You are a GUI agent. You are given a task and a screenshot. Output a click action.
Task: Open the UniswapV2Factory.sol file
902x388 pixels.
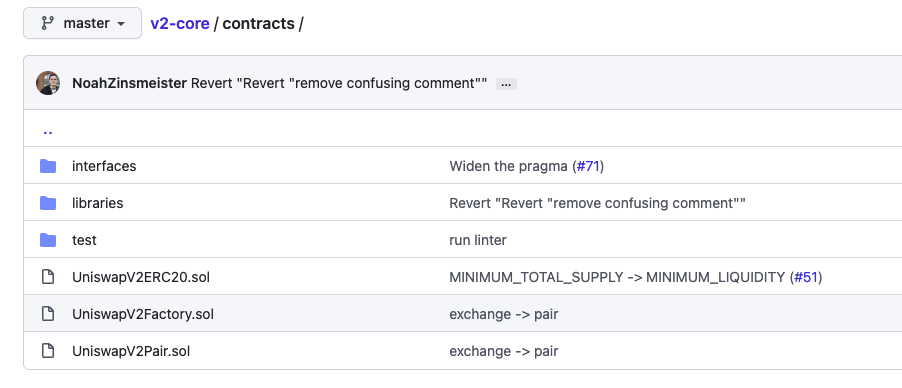(x=143, y=314)
